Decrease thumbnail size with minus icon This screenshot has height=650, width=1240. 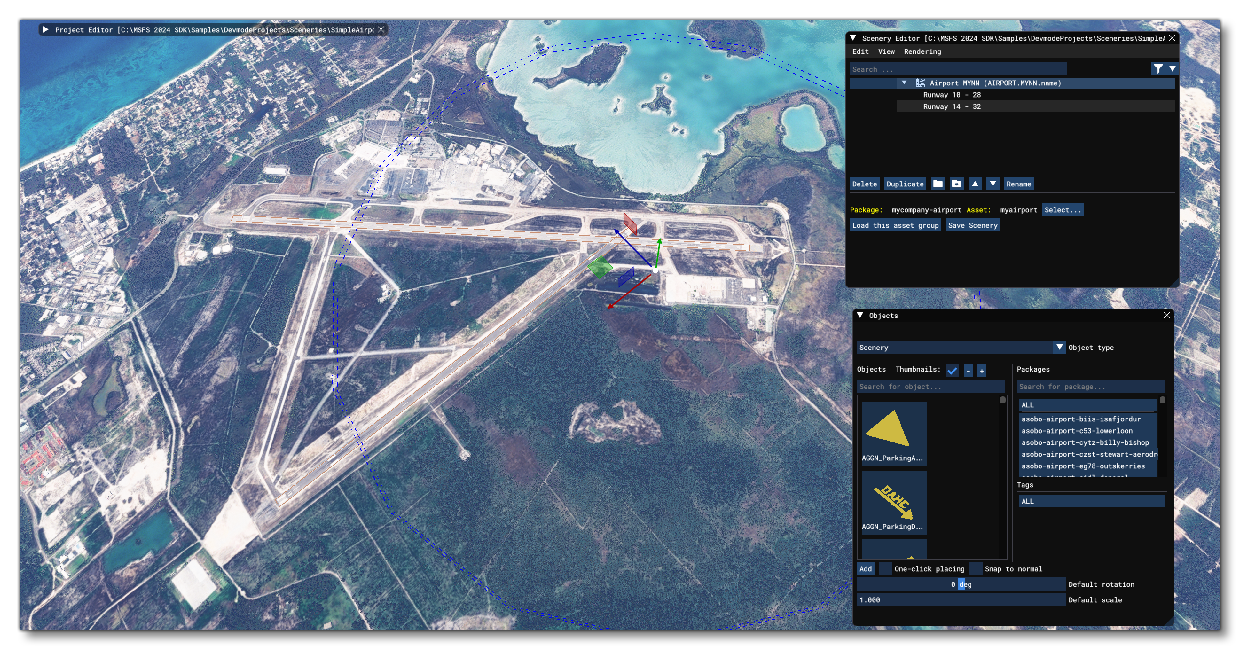click(968, 370)
